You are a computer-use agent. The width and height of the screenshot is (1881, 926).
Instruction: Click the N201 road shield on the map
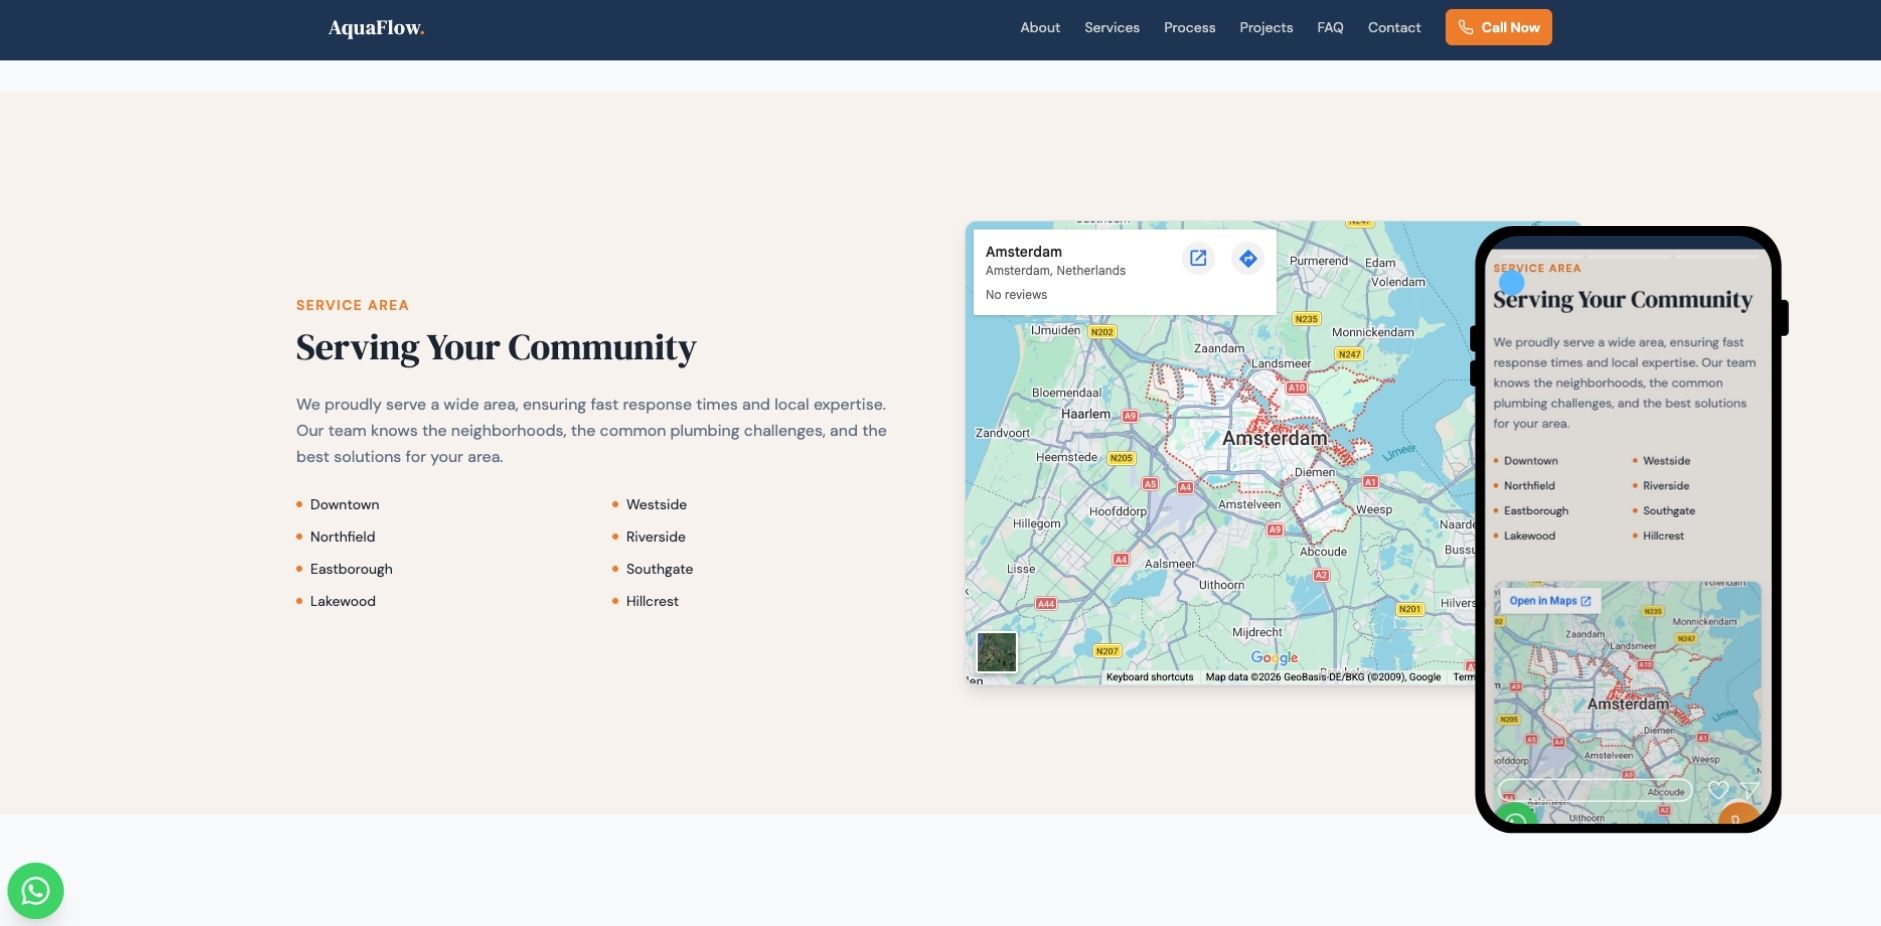coord(1409,609)
